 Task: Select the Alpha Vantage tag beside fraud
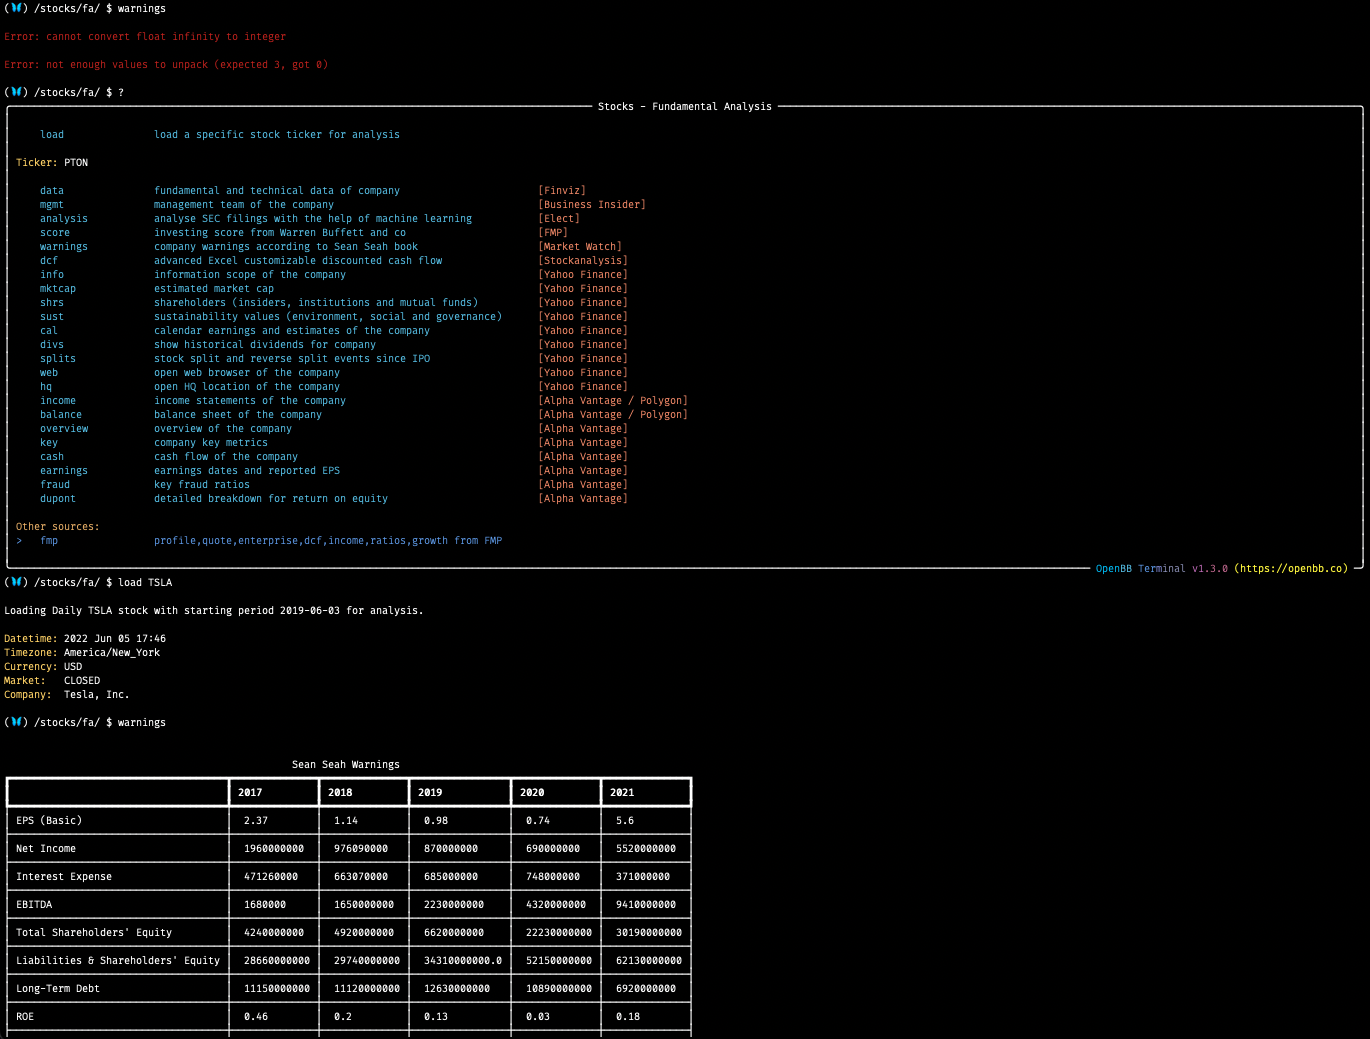coord(582,484)
